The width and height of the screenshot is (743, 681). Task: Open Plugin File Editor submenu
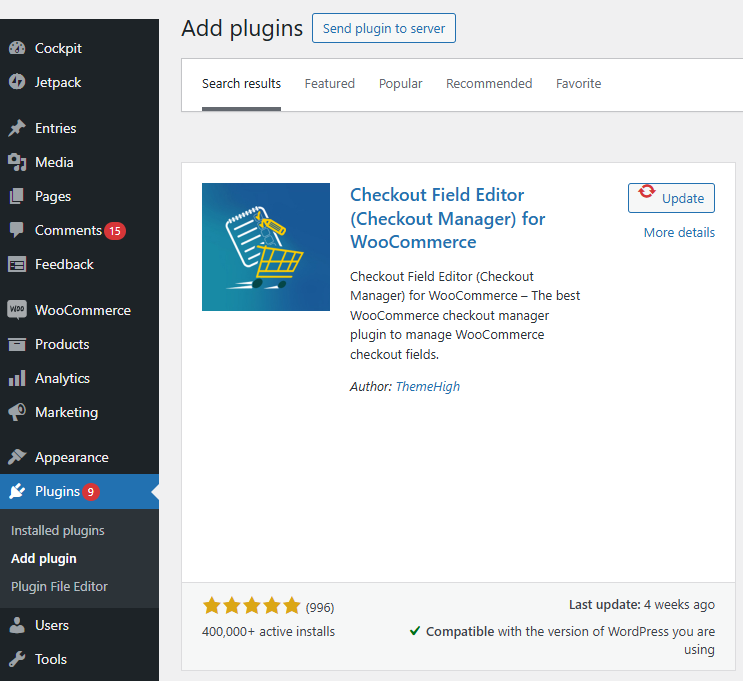click(59, 586)
